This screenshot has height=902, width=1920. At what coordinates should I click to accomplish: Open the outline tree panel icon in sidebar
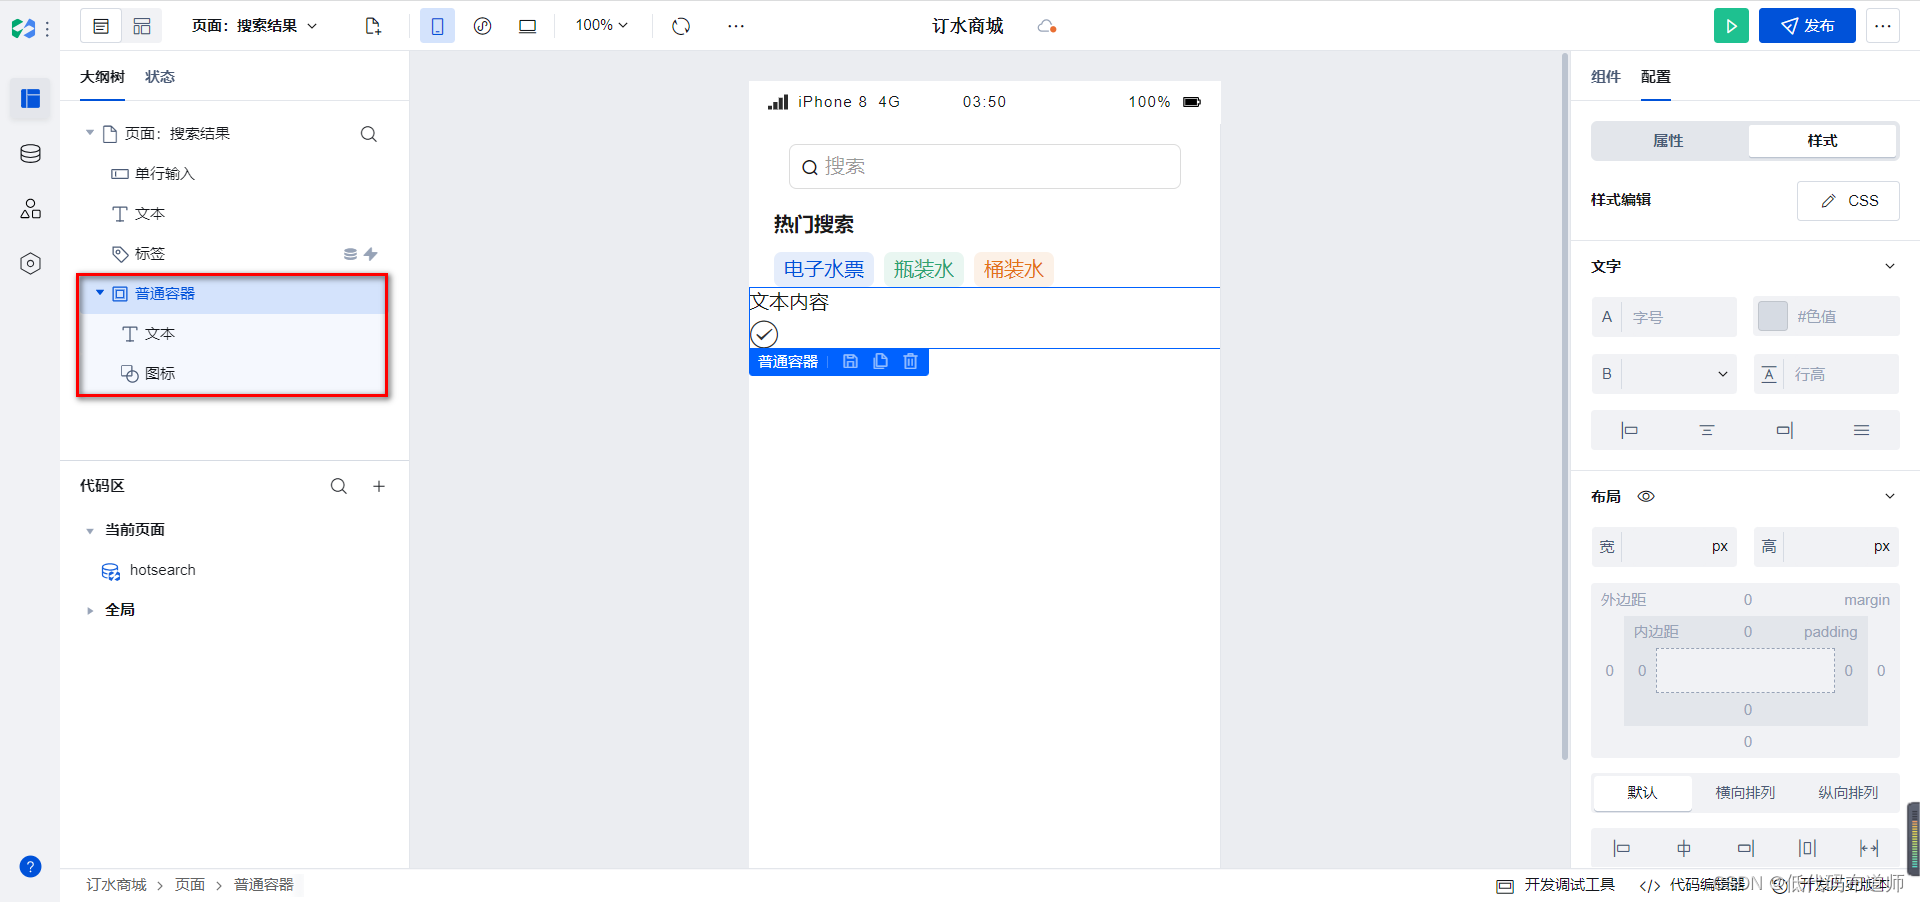pyautogui.click(x=30, y=99)
